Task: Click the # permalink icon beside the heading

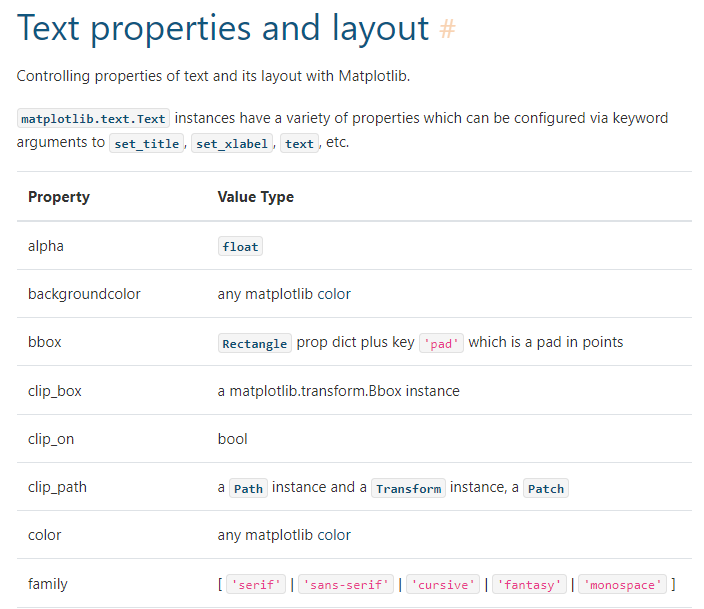Action: tap(447, 29)
